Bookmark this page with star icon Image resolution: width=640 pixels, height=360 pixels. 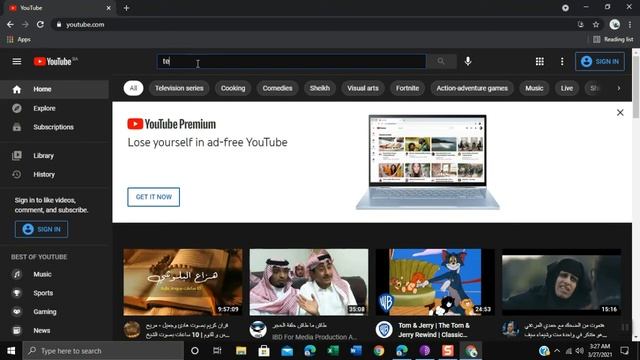pyautogui.click(x=596, y=24)
